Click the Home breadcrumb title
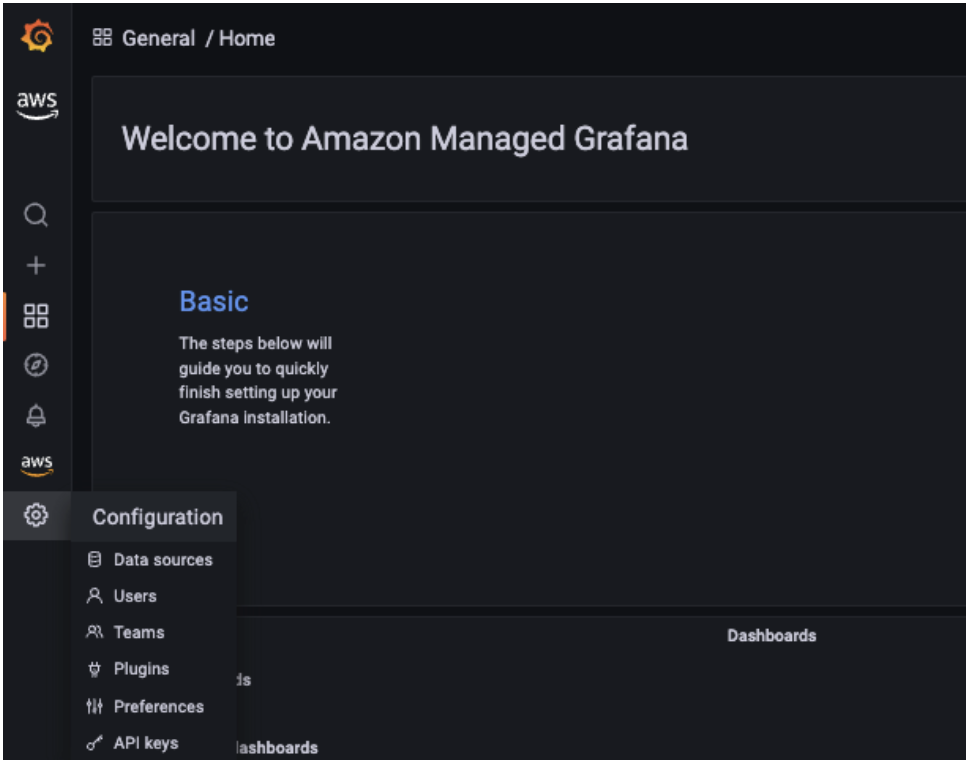 point(247,38)
